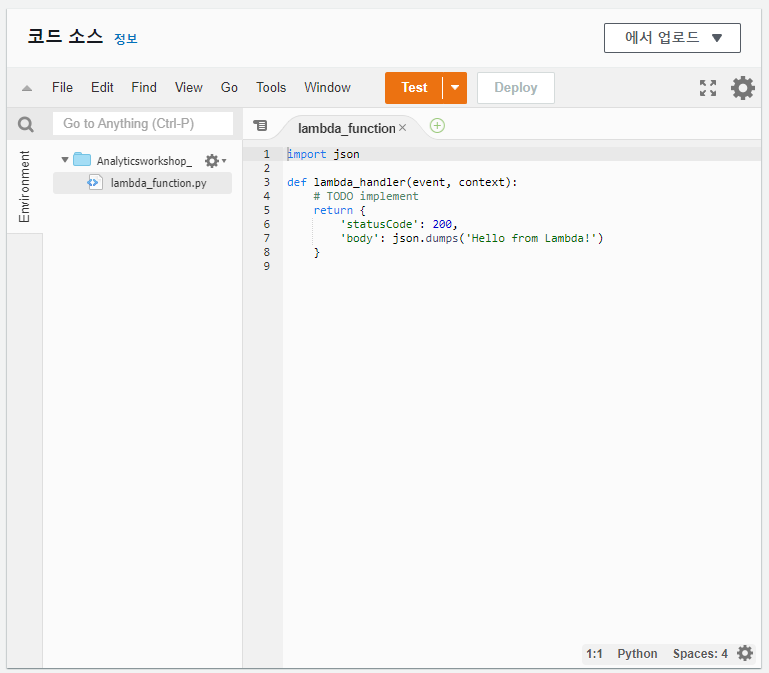Click the 'return {' code line

click(339, 210)
